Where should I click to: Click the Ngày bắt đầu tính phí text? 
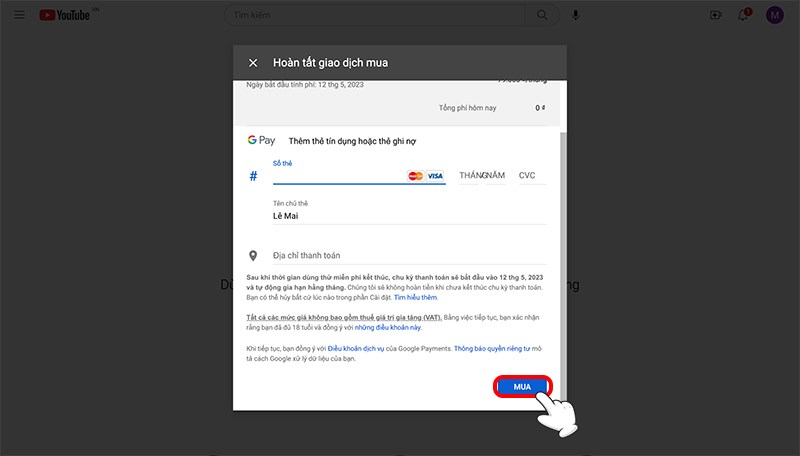(x=305, y=85)
